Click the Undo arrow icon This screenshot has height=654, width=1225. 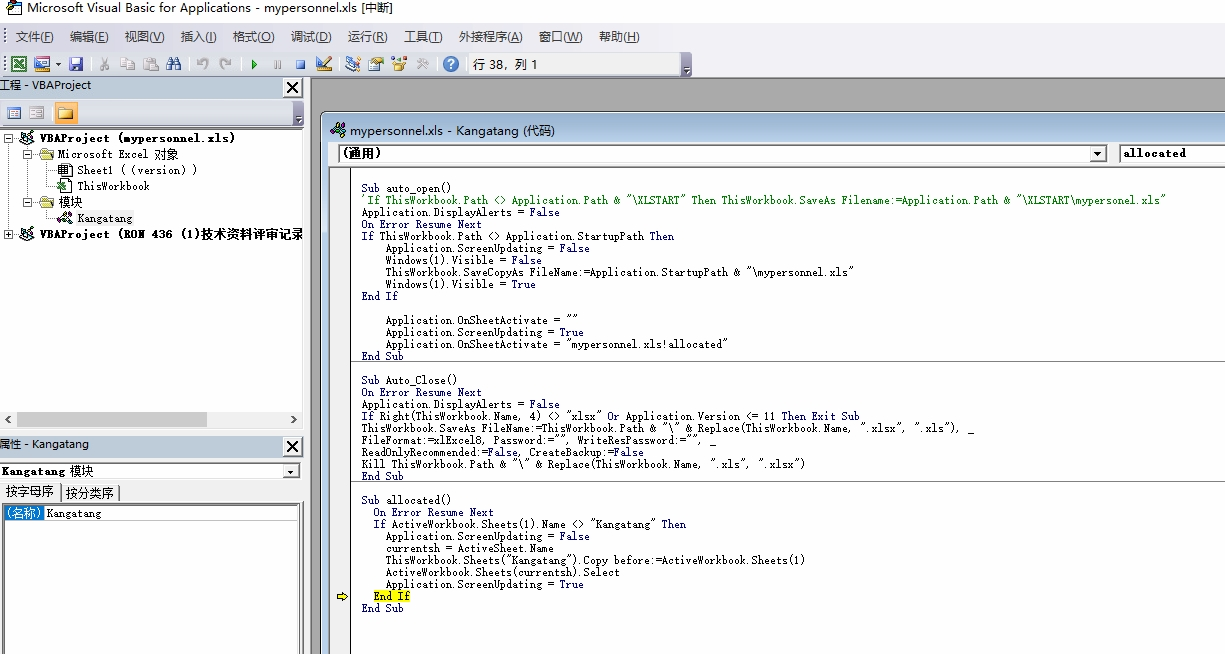point(202,64)
